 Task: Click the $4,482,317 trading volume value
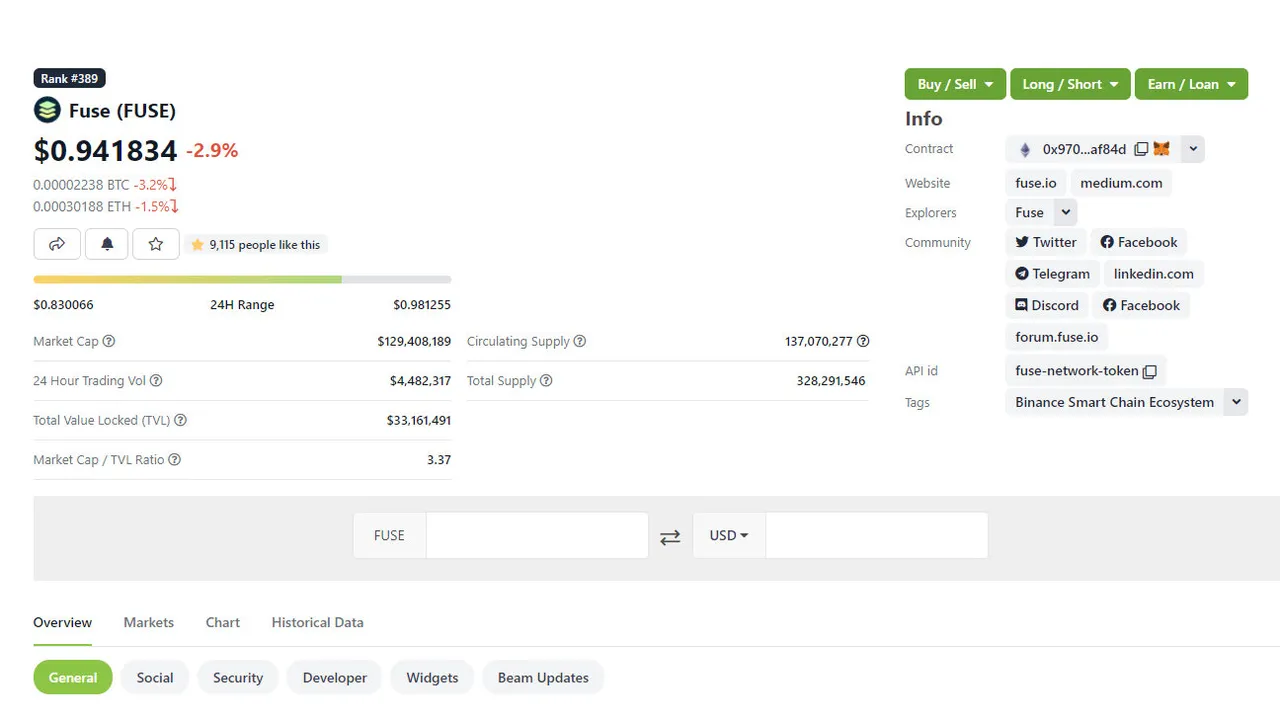click(420, 381)
